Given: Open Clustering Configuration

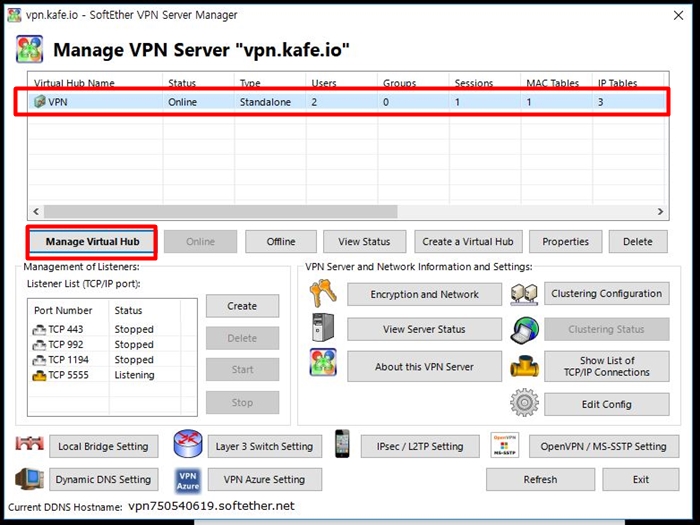Looking at the screenshot, I should pos(607,293).
